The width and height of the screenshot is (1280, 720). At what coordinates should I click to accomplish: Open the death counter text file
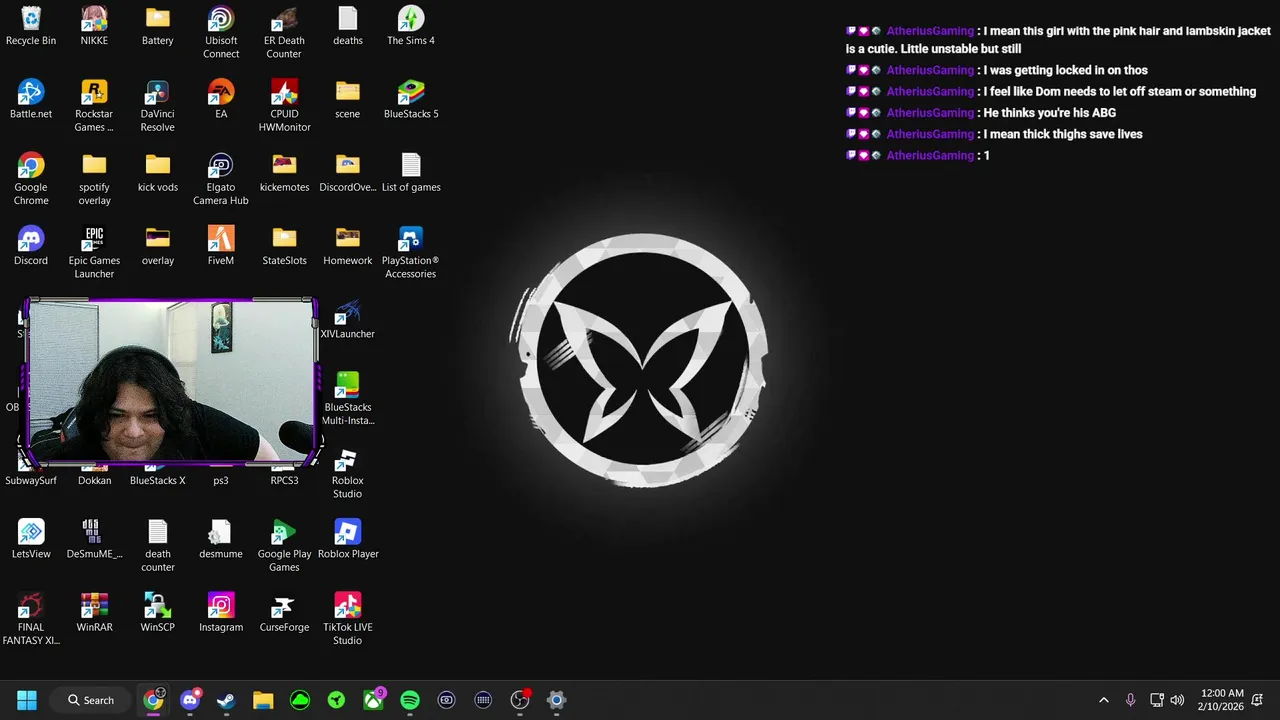pos(157,546)
